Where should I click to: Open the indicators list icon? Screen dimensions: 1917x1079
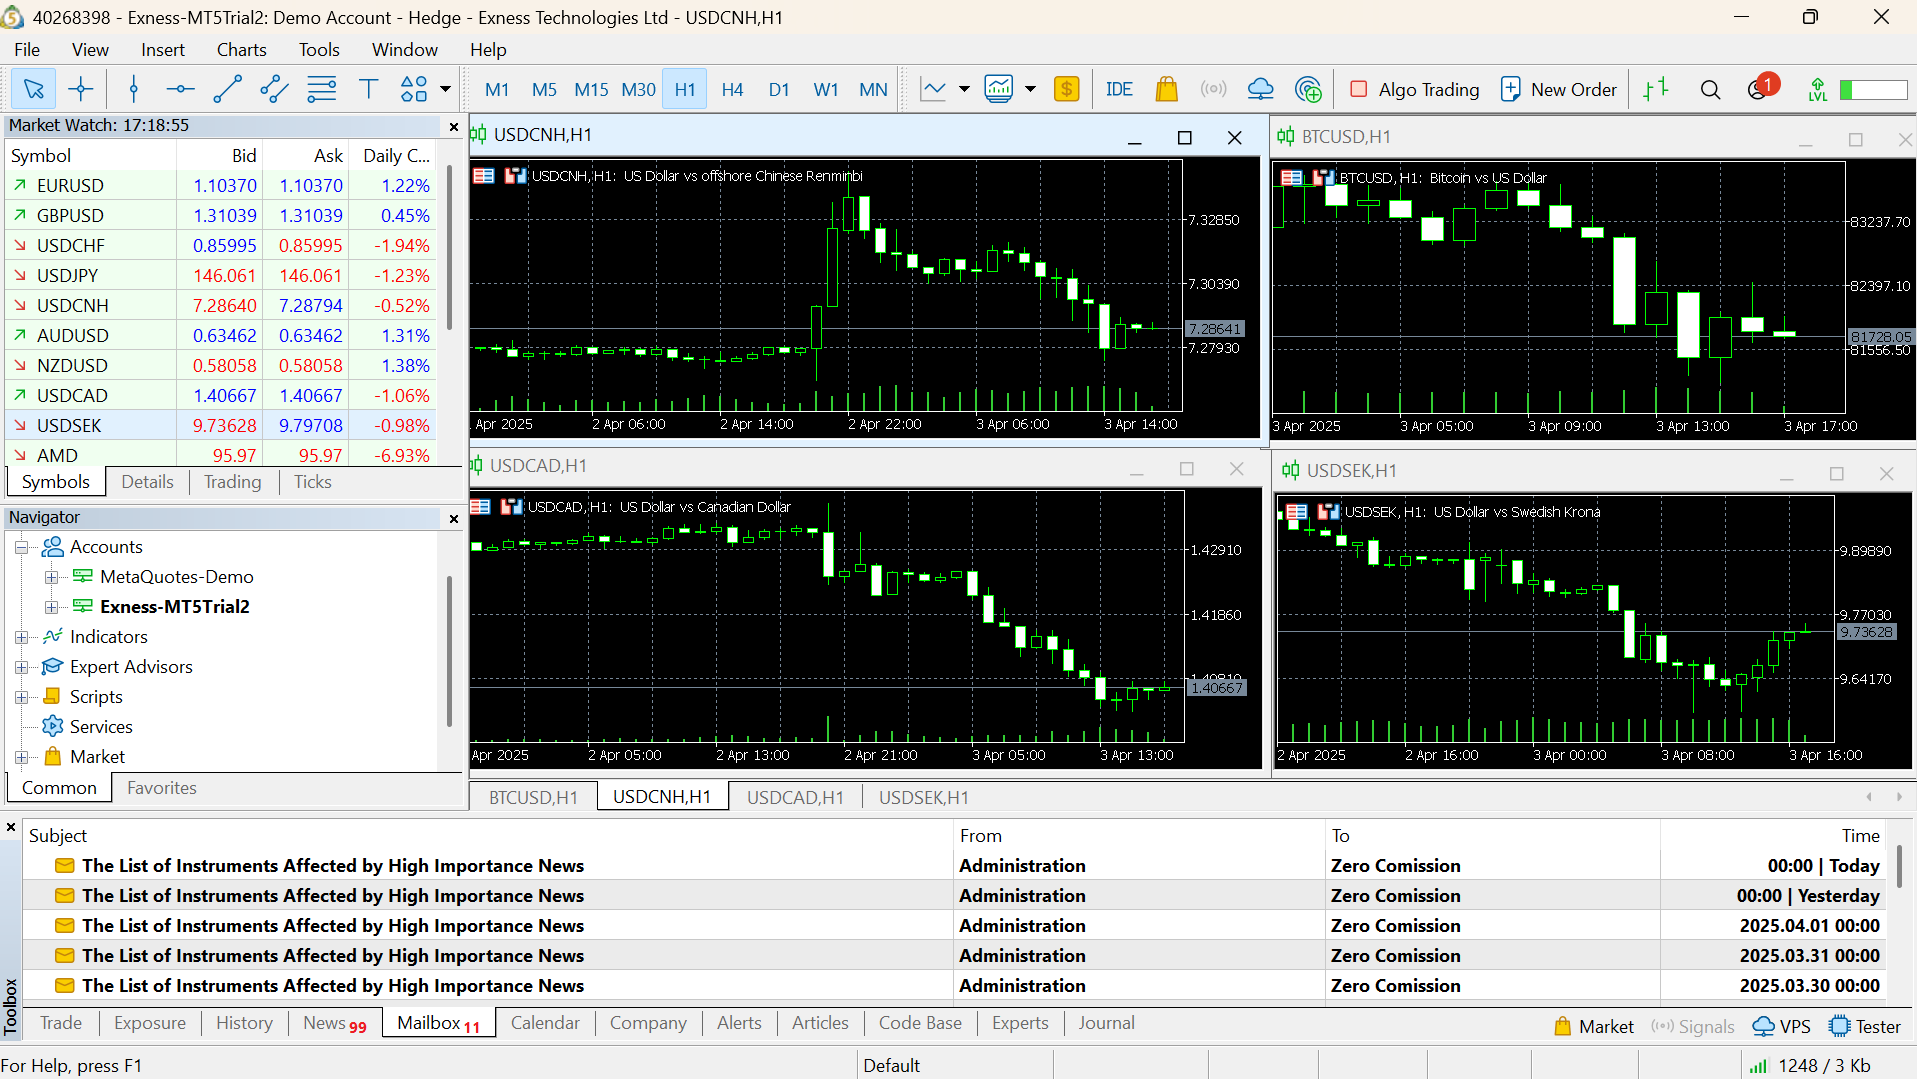pyautogui.click(x=999, y=89)
